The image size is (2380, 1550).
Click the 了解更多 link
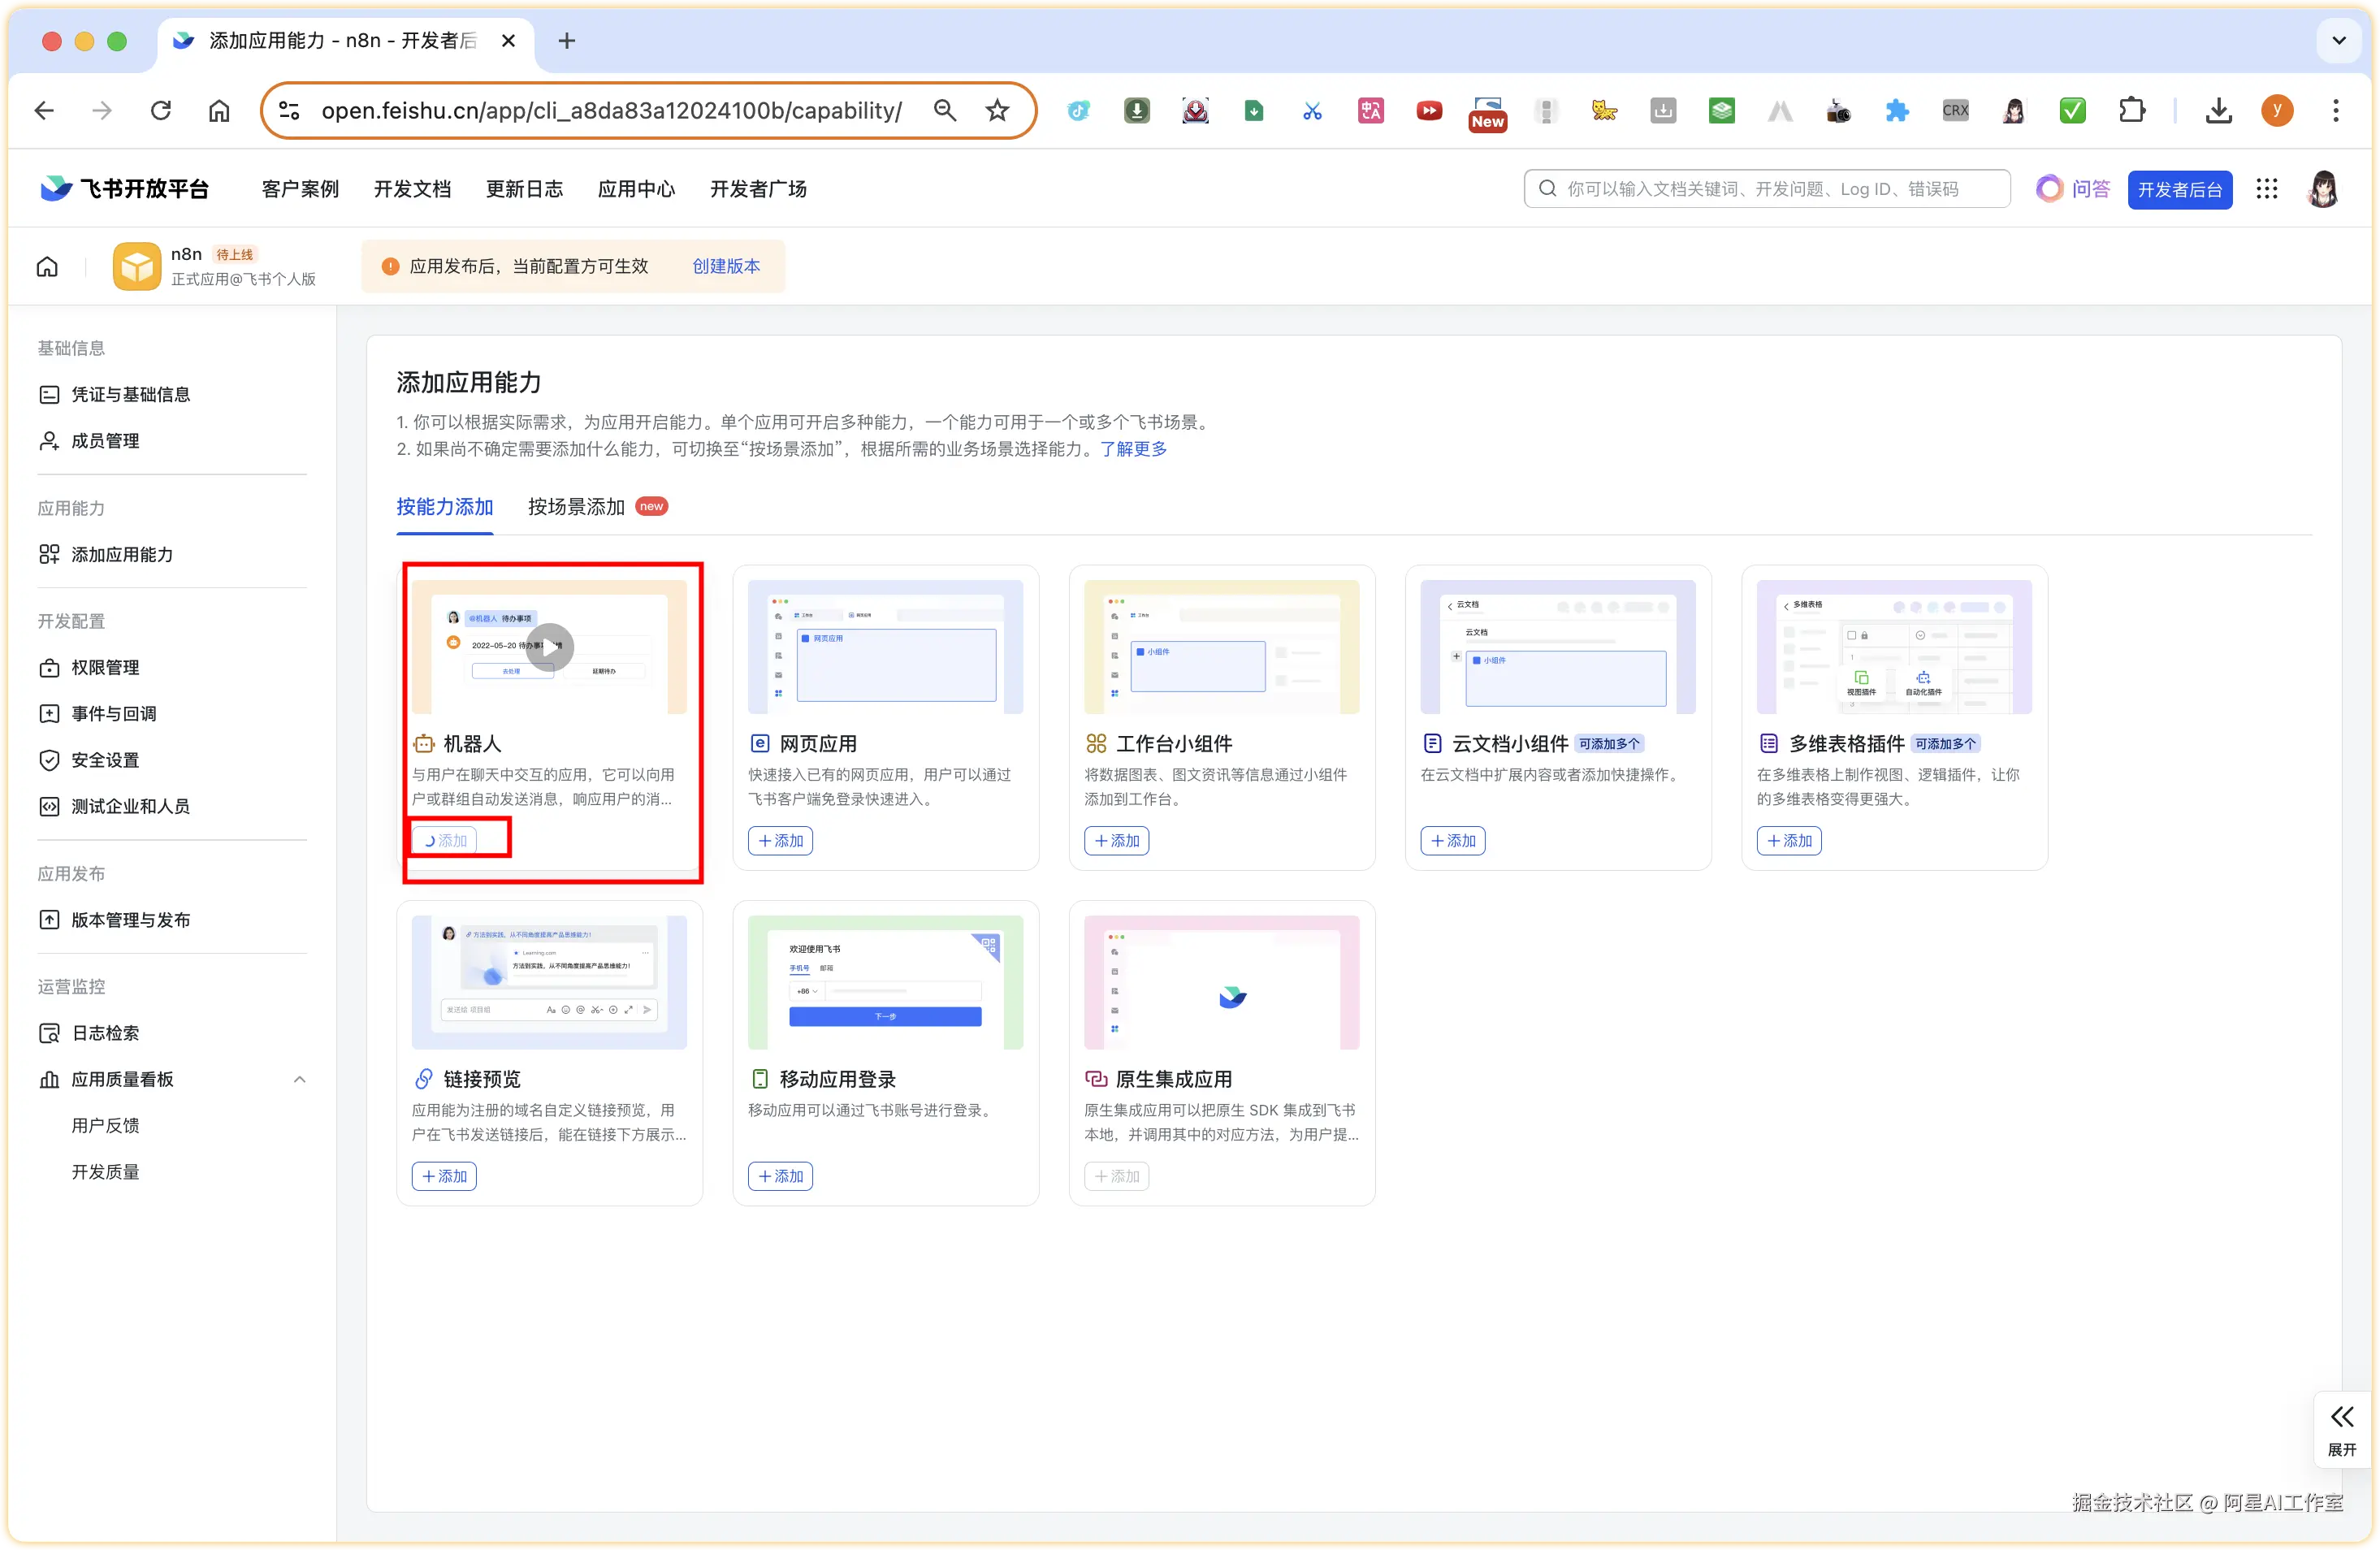click(x=1133, y=449)
